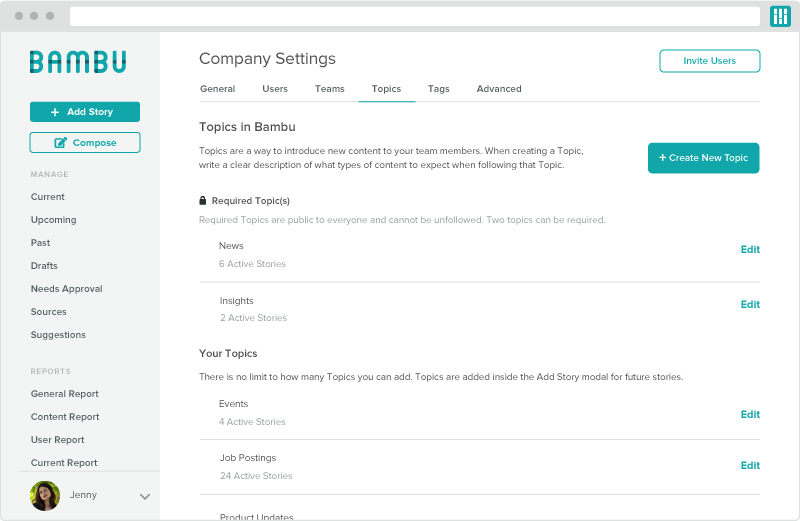Edit the Insights topic
The height and width of the screenshot is (521, 800).
[750, 305]
